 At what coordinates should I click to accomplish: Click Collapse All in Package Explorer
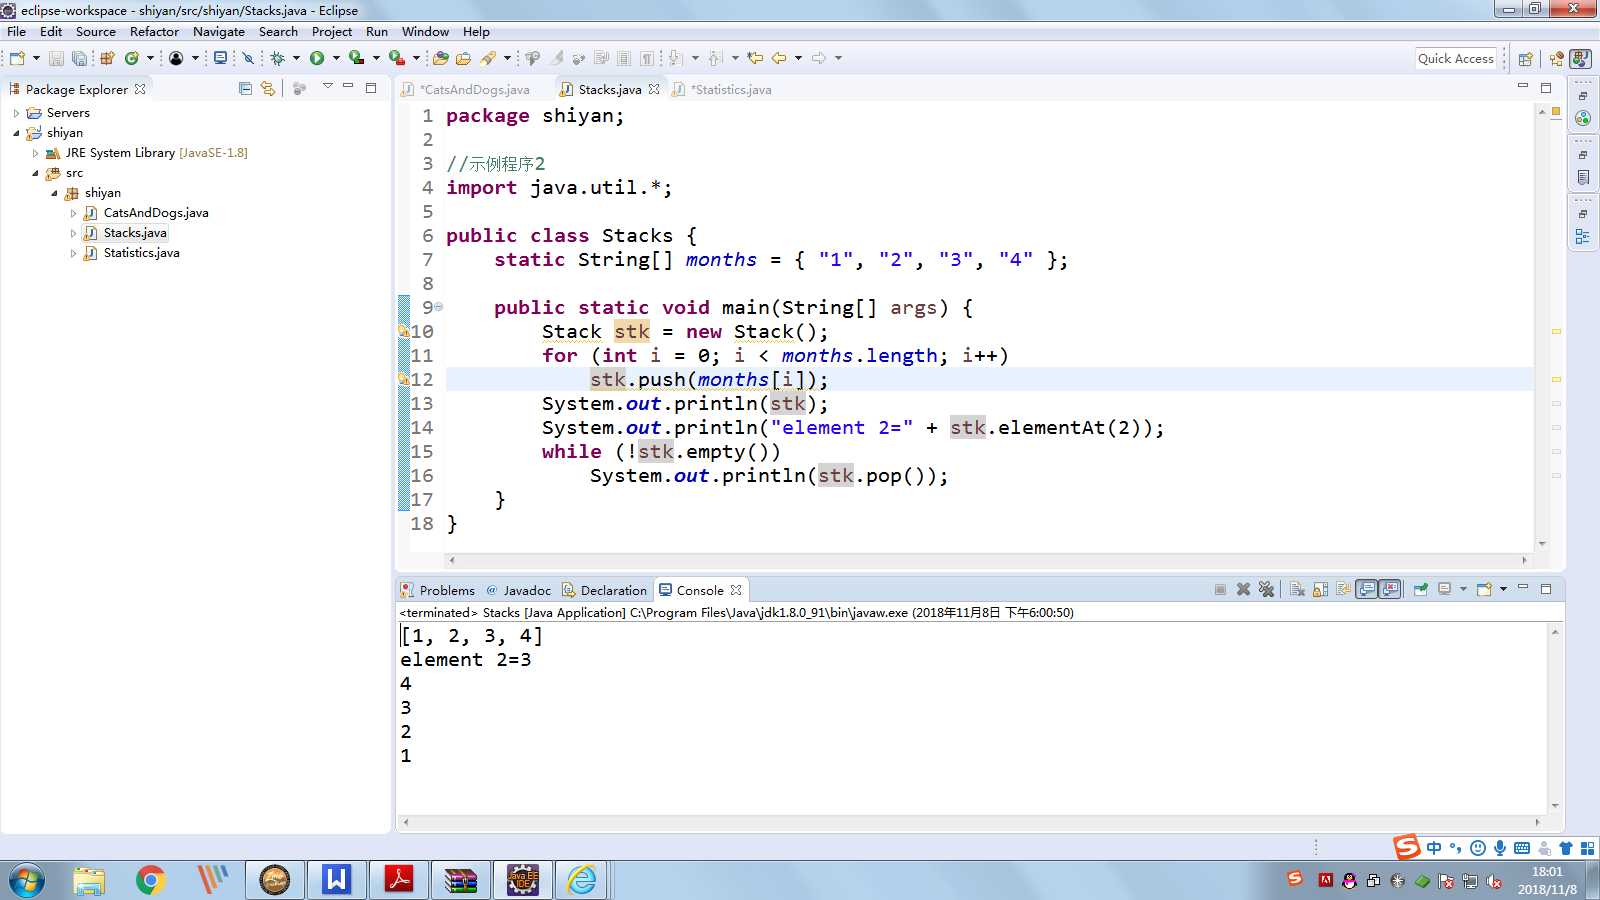coord(245,89)
